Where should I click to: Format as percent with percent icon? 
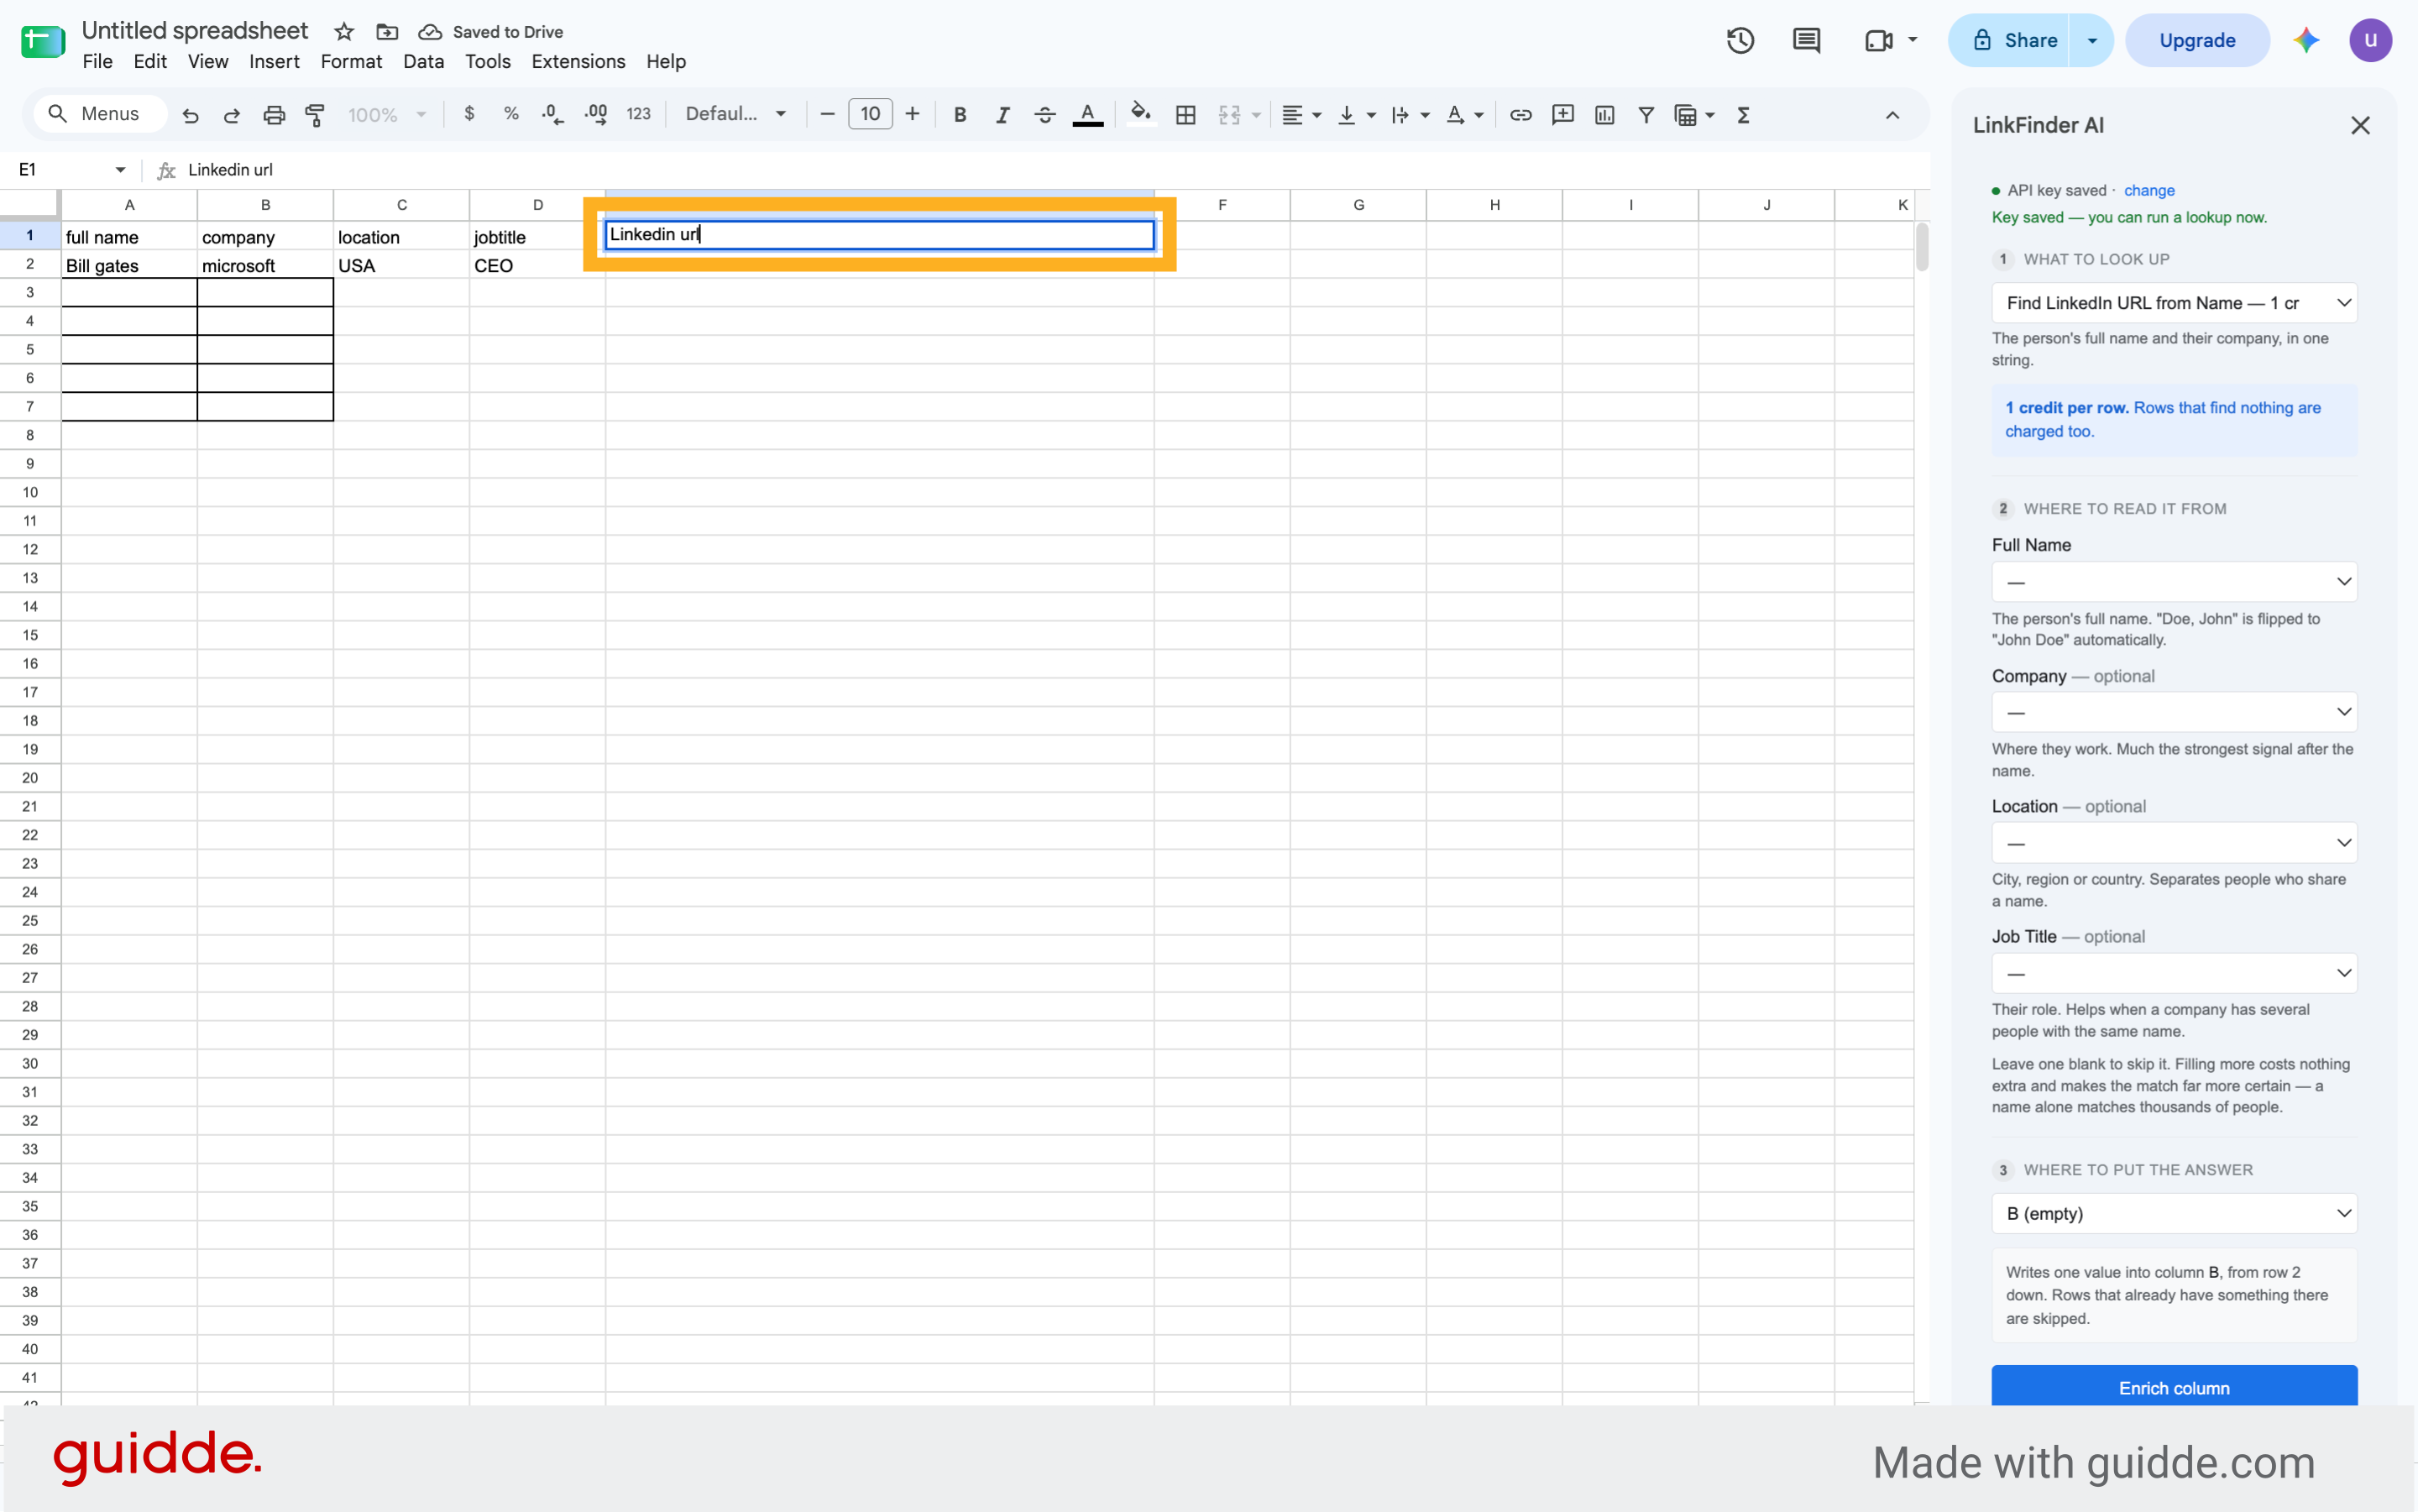(511, 114)
